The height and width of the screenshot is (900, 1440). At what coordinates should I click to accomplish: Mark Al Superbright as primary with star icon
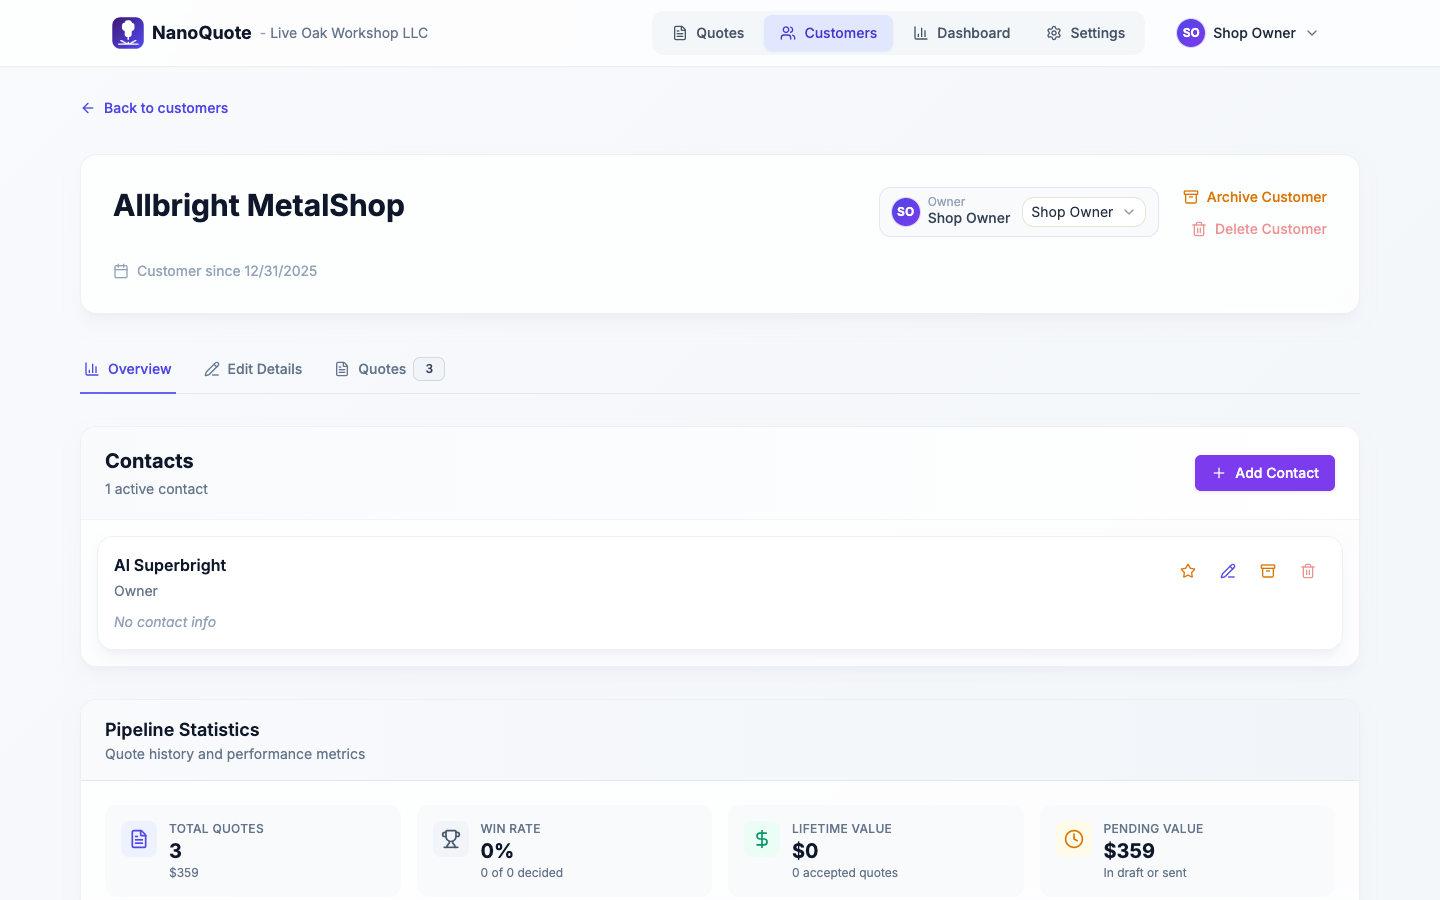pos(1188,571)
